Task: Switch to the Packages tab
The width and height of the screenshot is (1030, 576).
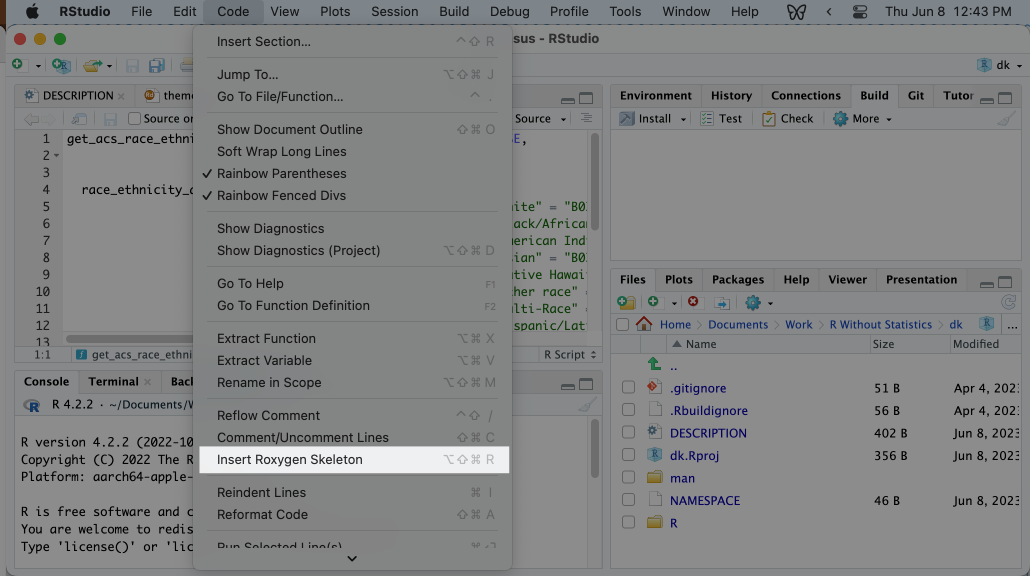Action: pyautogui.click(x=738, y=279)
